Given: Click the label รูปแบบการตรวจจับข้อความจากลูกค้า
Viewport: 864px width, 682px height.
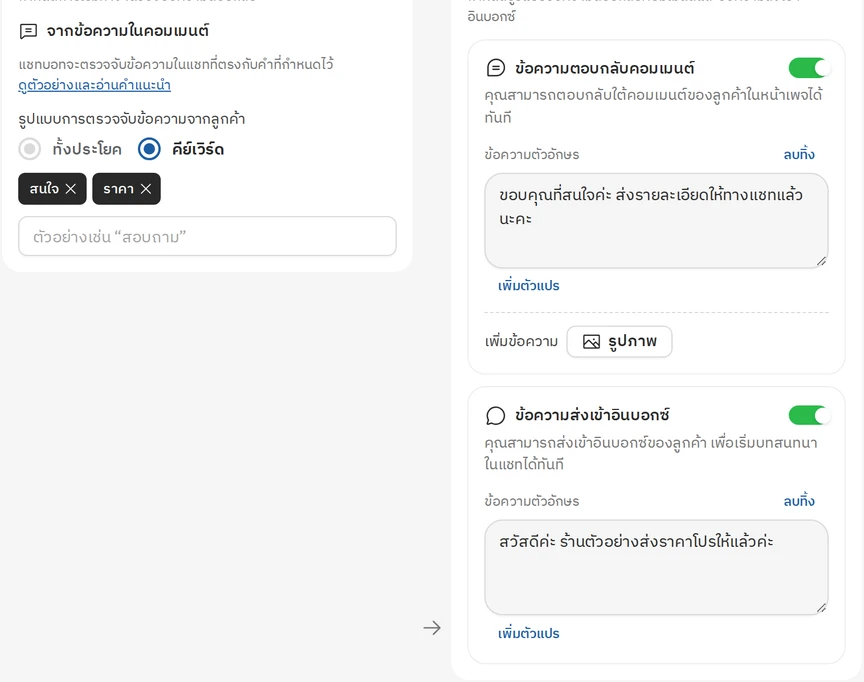Looking at the screenshot, I should (x=132, y=119).
